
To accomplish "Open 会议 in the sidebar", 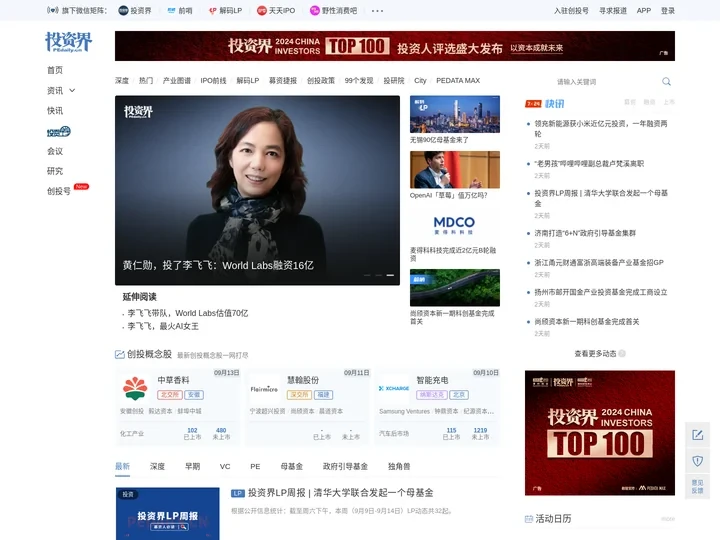I will [55, 151].
